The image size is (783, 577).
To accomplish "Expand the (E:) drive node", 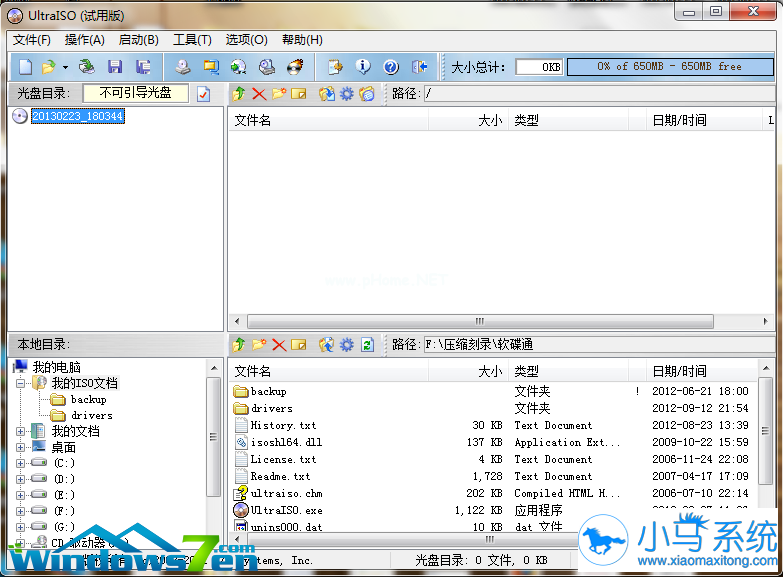I will (x=20, y=495).
